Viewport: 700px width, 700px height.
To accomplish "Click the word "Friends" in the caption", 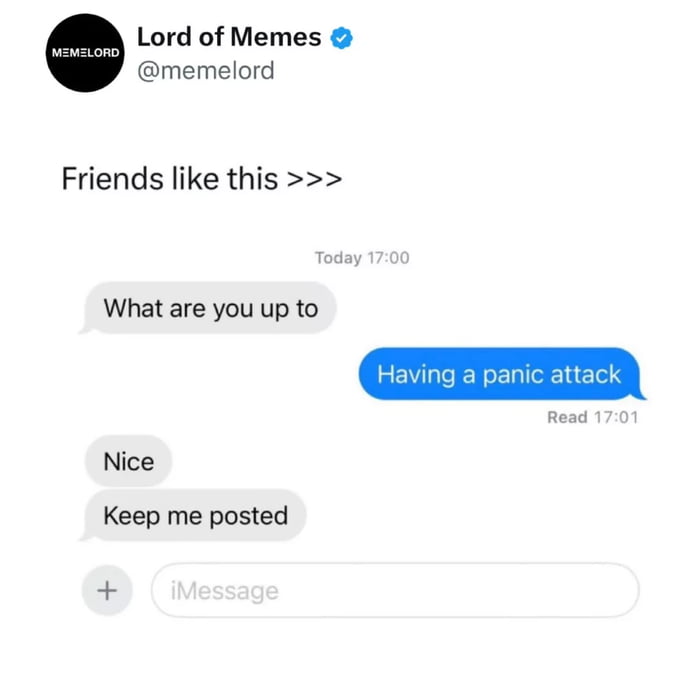I will [x=112, y=179].
